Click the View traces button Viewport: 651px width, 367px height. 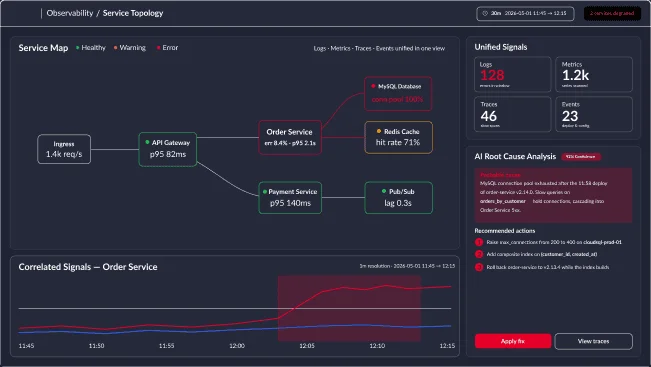click(594, 341)
